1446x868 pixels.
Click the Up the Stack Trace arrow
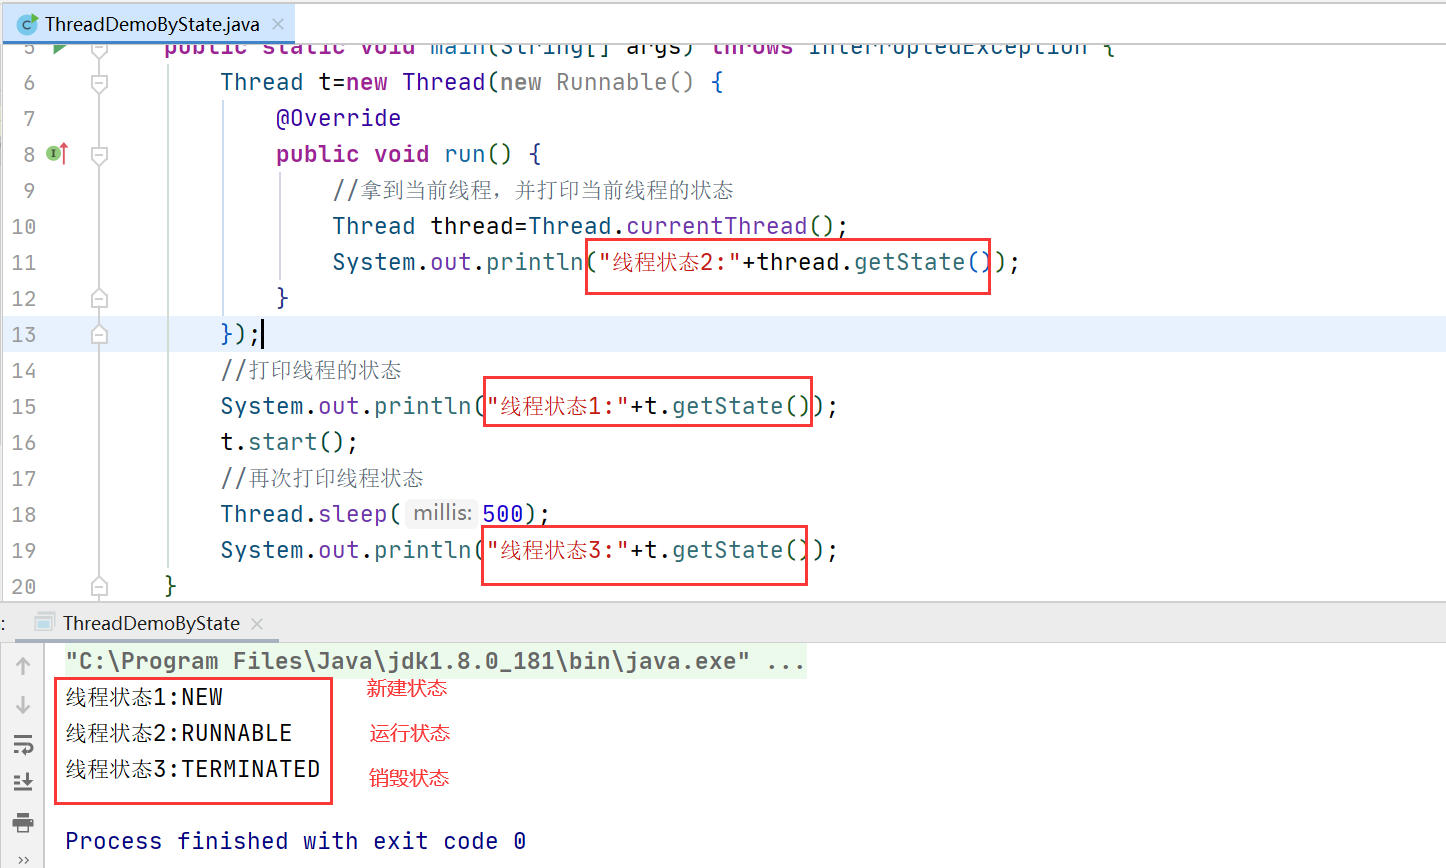[23, 665]
